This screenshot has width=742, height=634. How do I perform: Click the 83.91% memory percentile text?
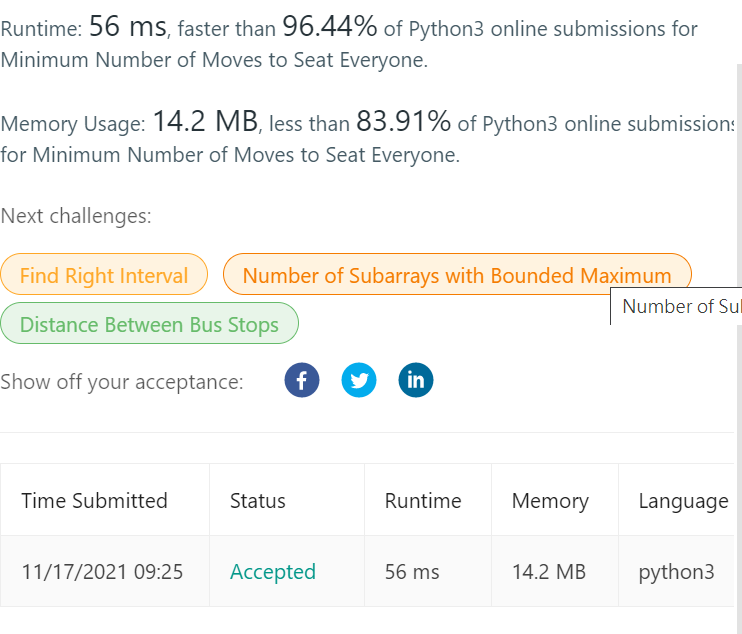point(404,121)
